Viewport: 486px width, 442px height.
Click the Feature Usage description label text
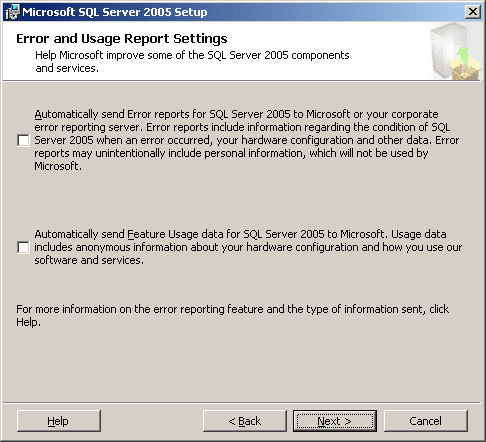[x=248, y=247]
